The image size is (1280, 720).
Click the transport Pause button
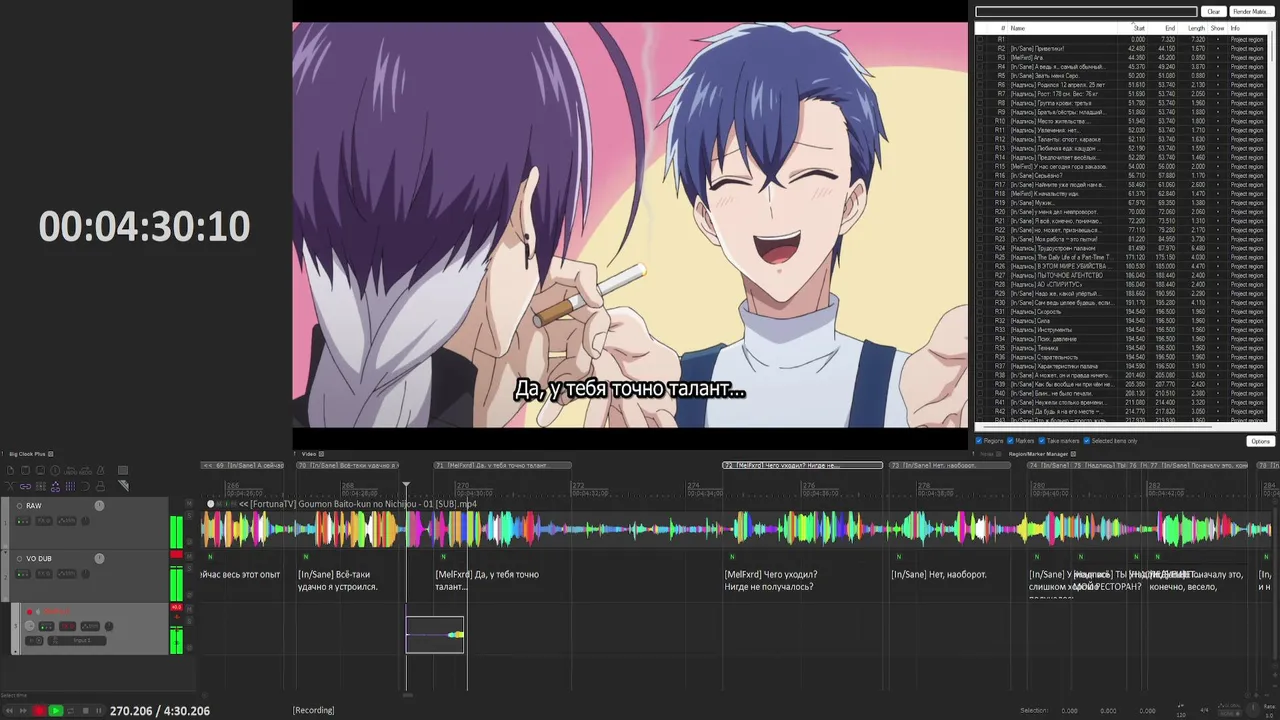point(99,710)
